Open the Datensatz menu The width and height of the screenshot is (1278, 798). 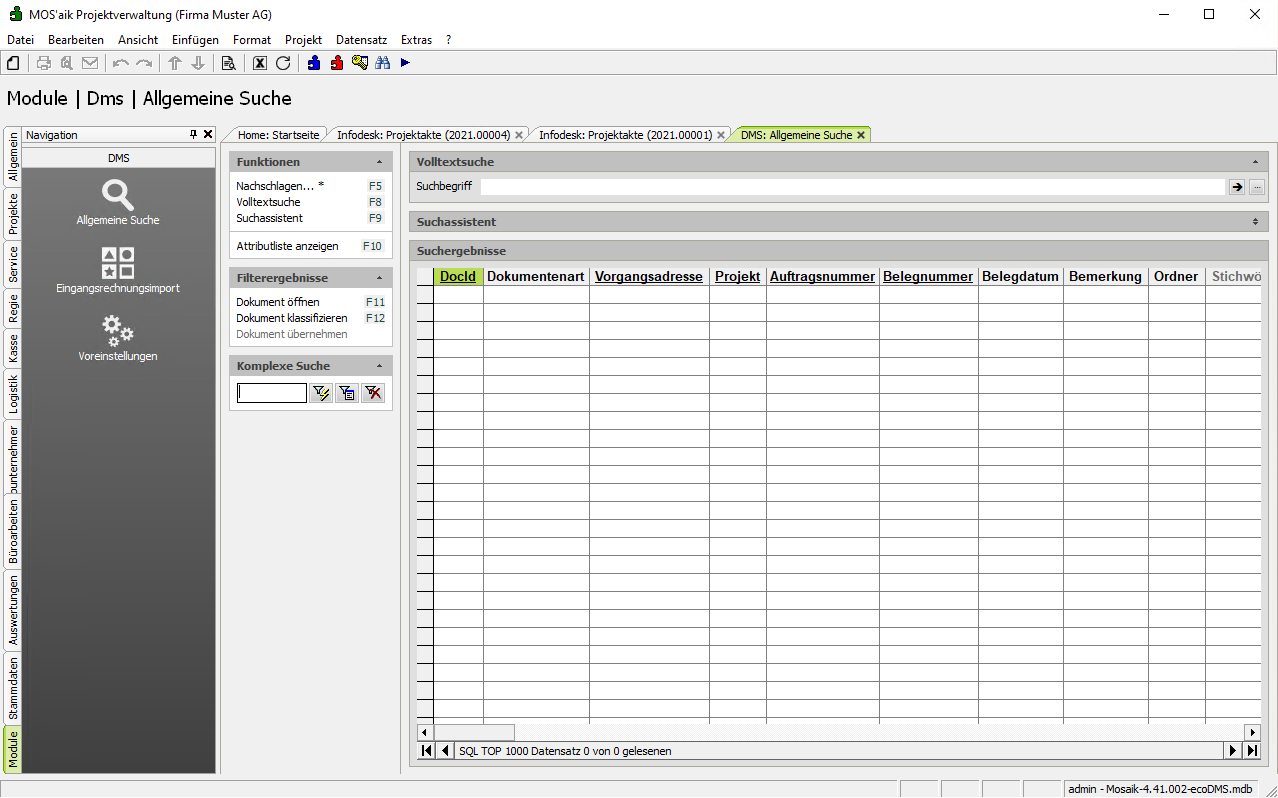click(361, 40)
